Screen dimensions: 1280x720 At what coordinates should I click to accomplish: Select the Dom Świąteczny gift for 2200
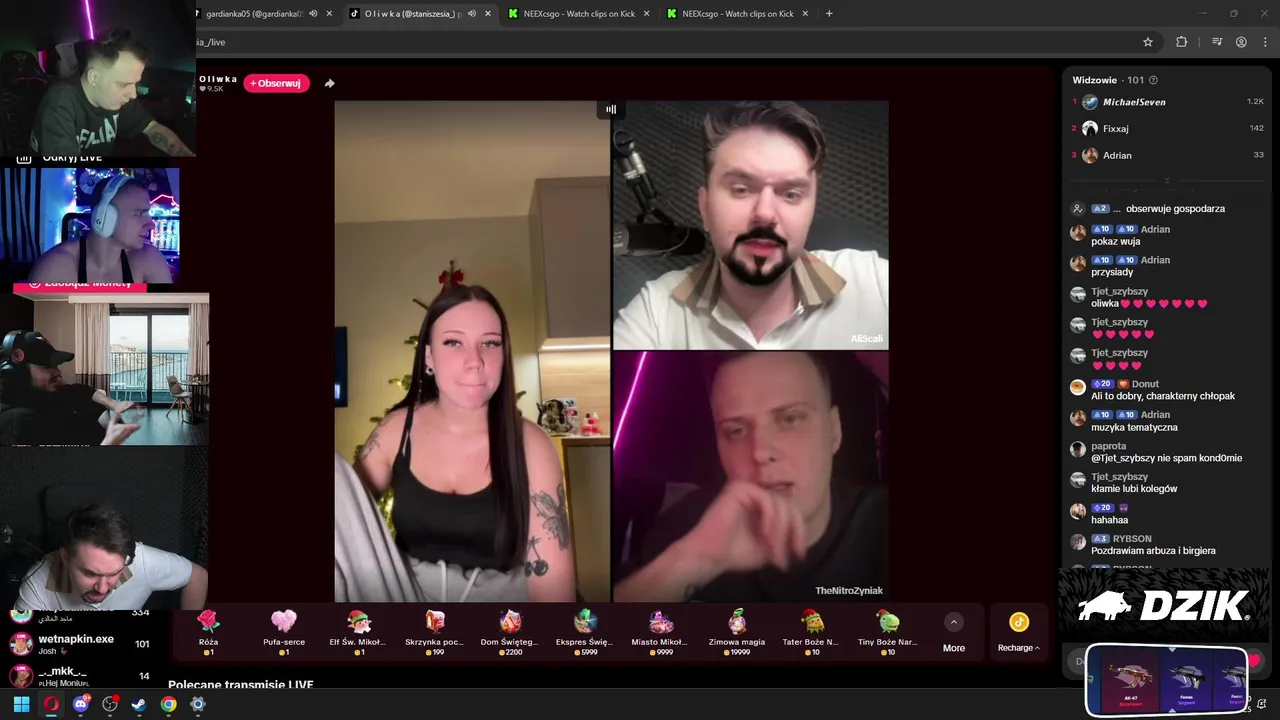pos(510,632)
